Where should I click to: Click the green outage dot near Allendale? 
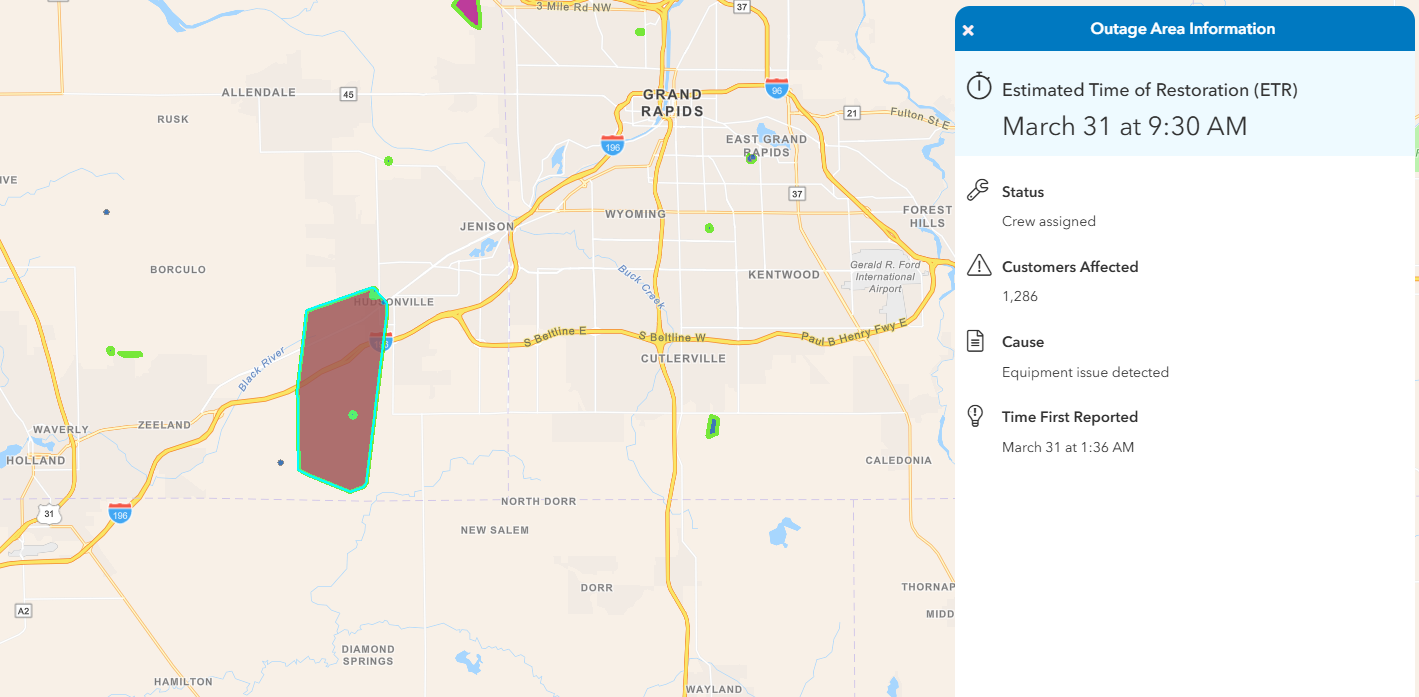(x=389, y=160)
